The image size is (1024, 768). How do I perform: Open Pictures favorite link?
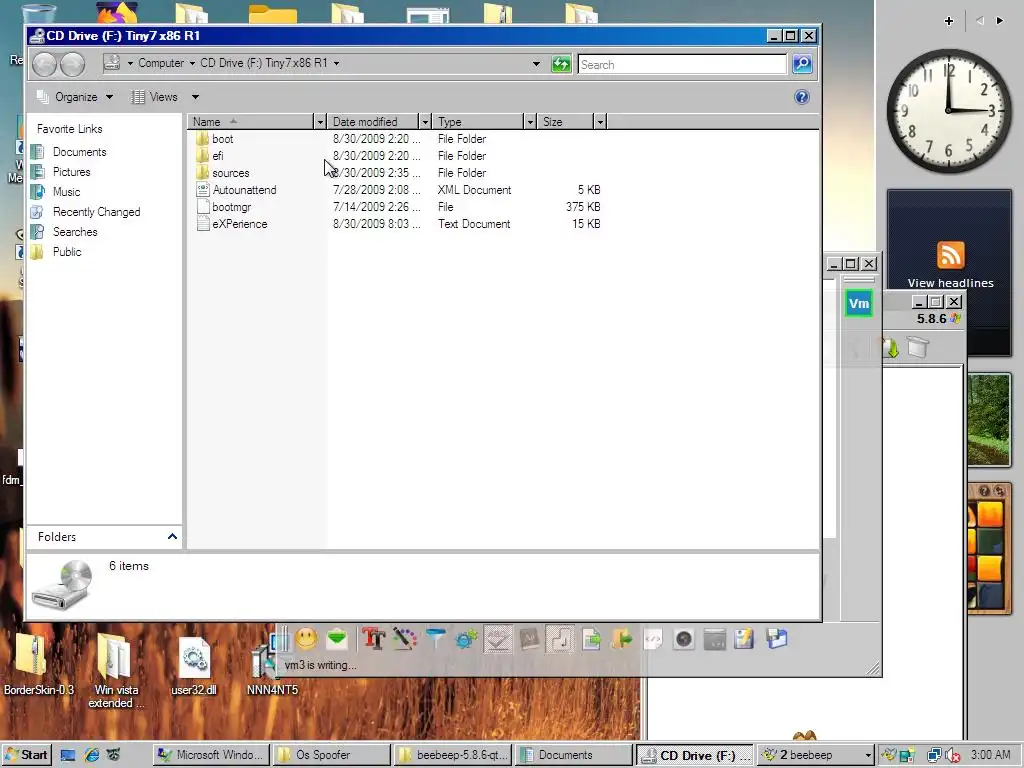[x=71, y=172]
